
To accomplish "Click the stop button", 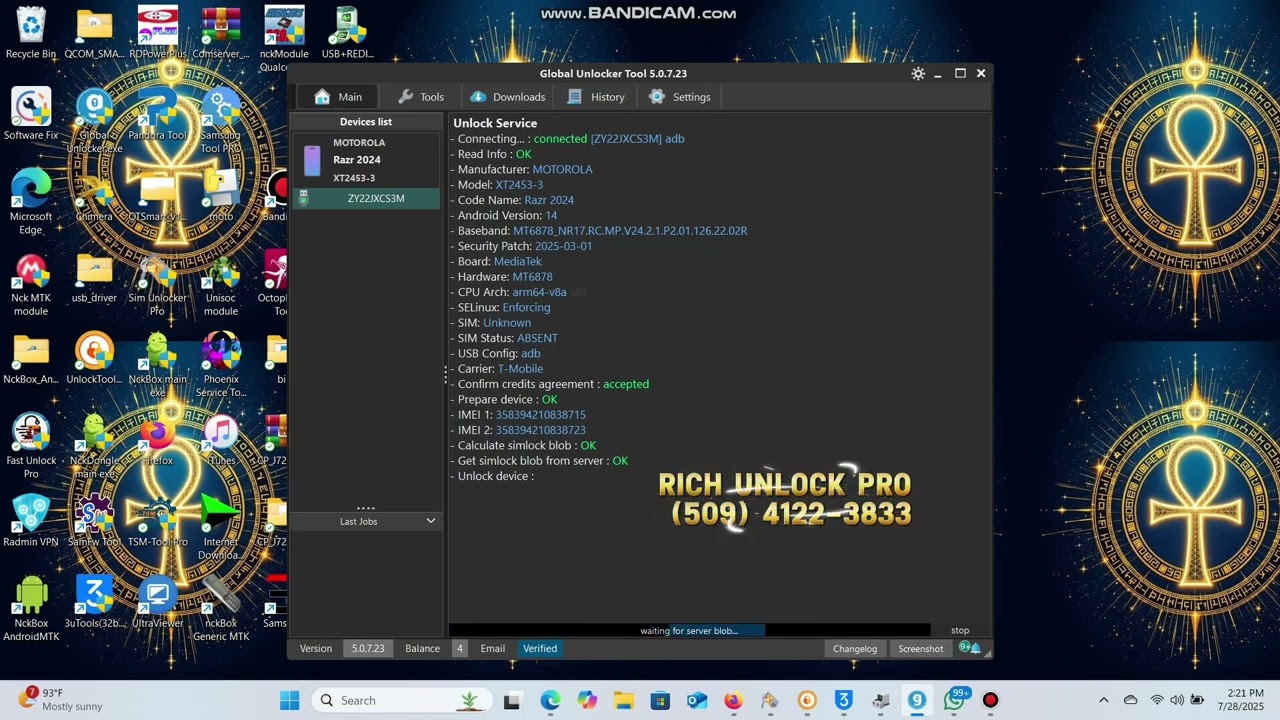I will [x=960, y=630].
